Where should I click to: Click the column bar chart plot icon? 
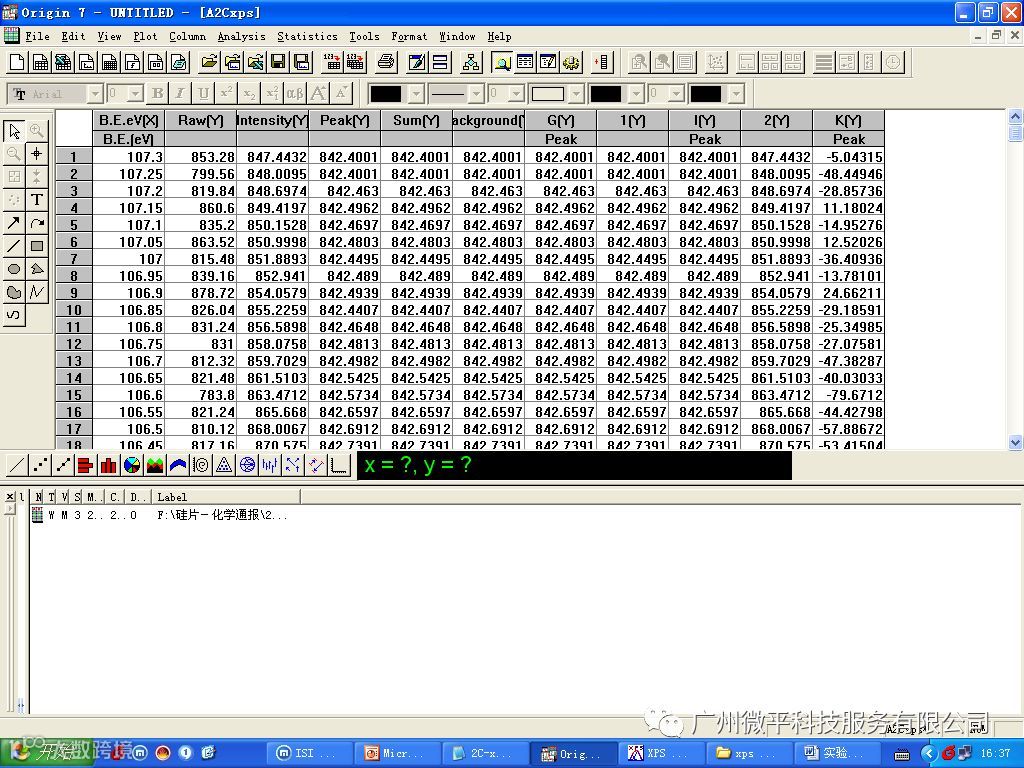click(108, 465)
